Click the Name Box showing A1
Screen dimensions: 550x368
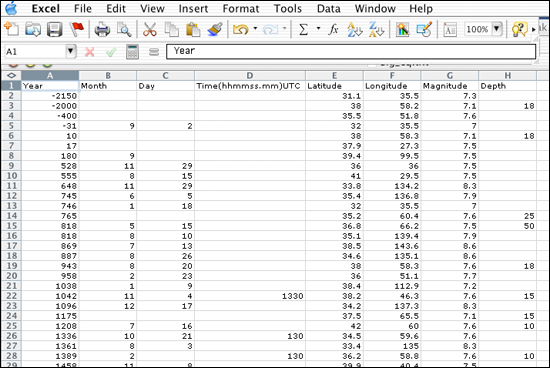[x=35, y=52]
